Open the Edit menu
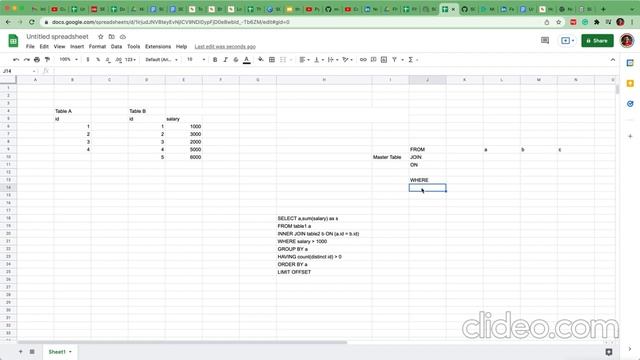This screenshot has width=640, height=360. pos(44,47)
